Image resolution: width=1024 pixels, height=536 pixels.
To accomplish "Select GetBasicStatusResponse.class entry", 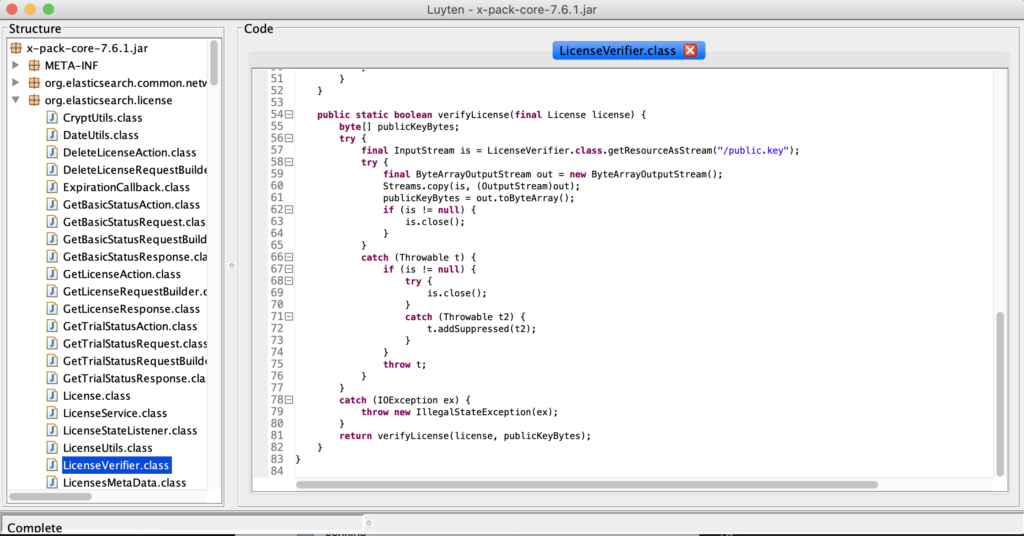I will point(135,257).
